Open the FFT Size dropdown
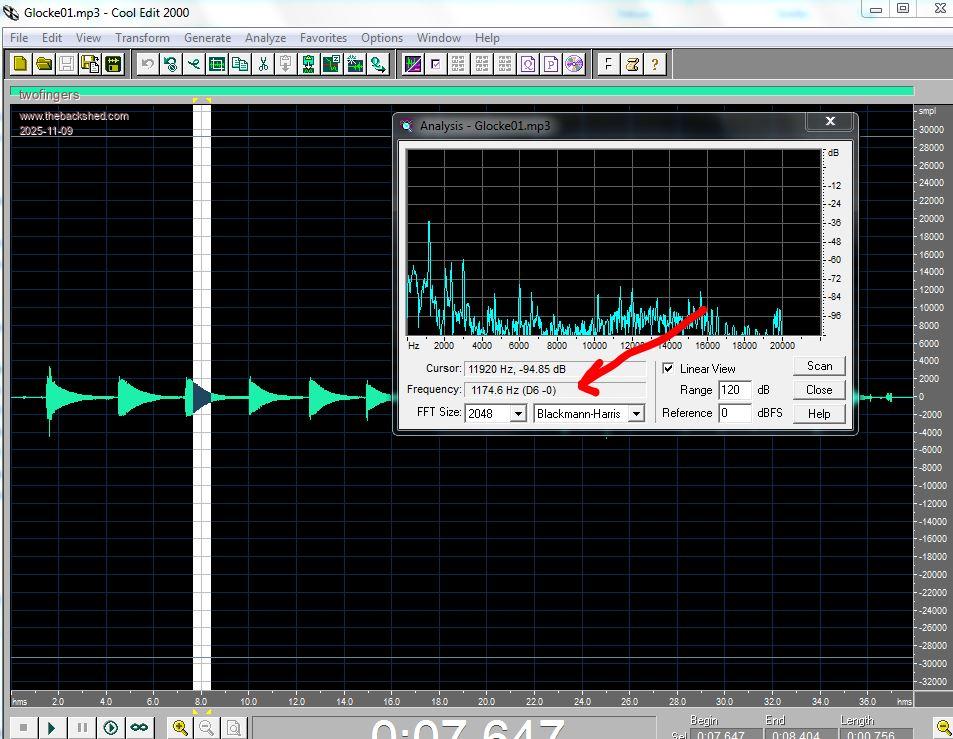 (x=518, y=413)
